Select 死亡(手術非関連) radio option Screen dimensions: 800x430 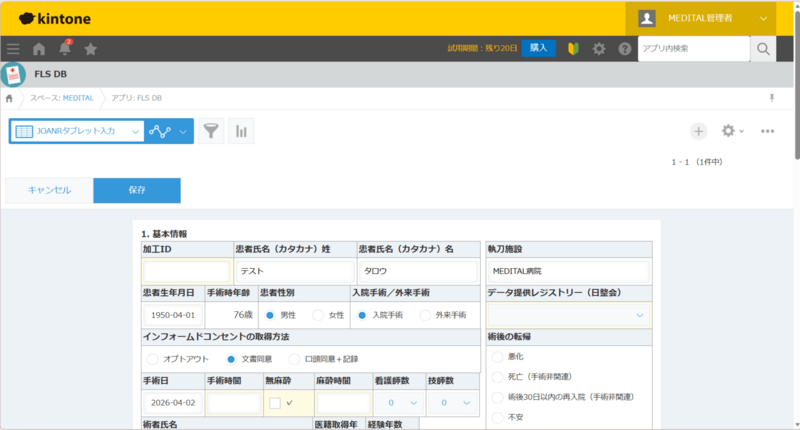tap(497, 377)
